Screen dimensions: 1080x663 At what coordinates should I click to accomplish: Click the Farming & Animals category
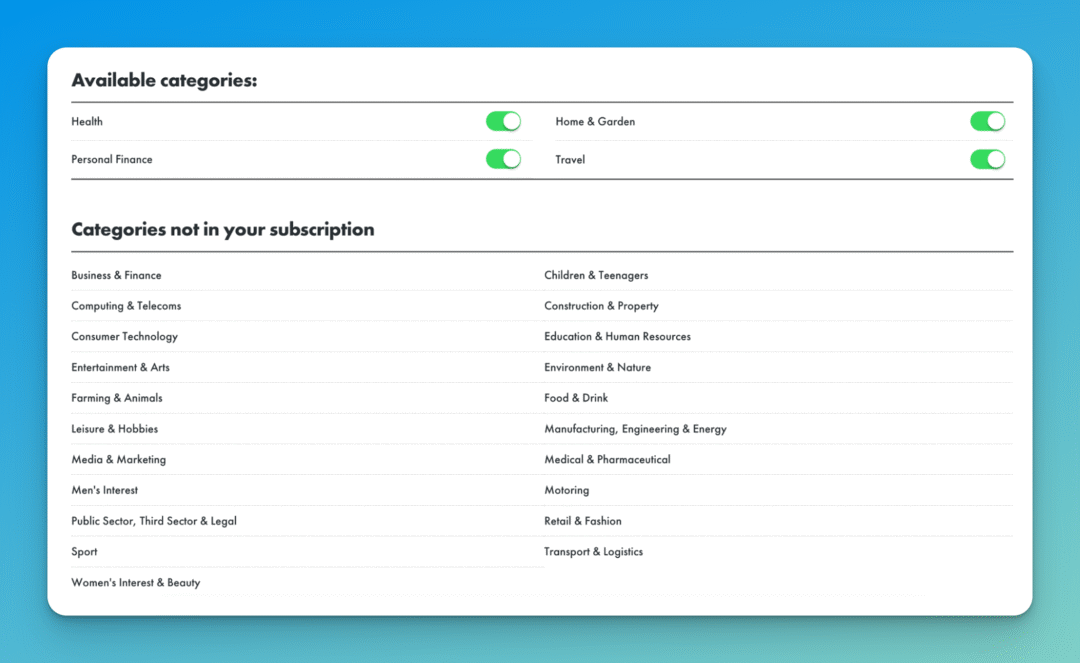pos(117,398)
